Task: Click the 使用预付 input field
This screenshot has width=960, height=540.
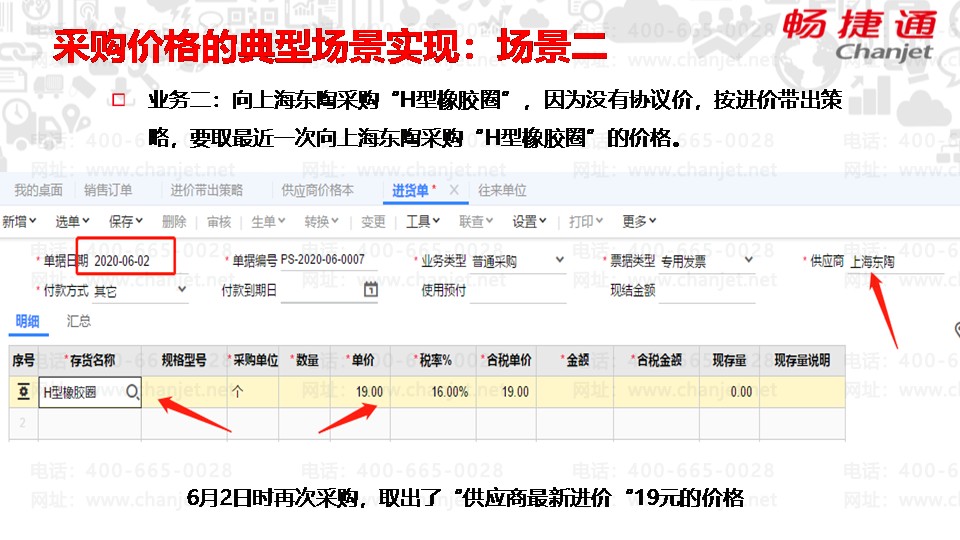Action: point(518,291)
